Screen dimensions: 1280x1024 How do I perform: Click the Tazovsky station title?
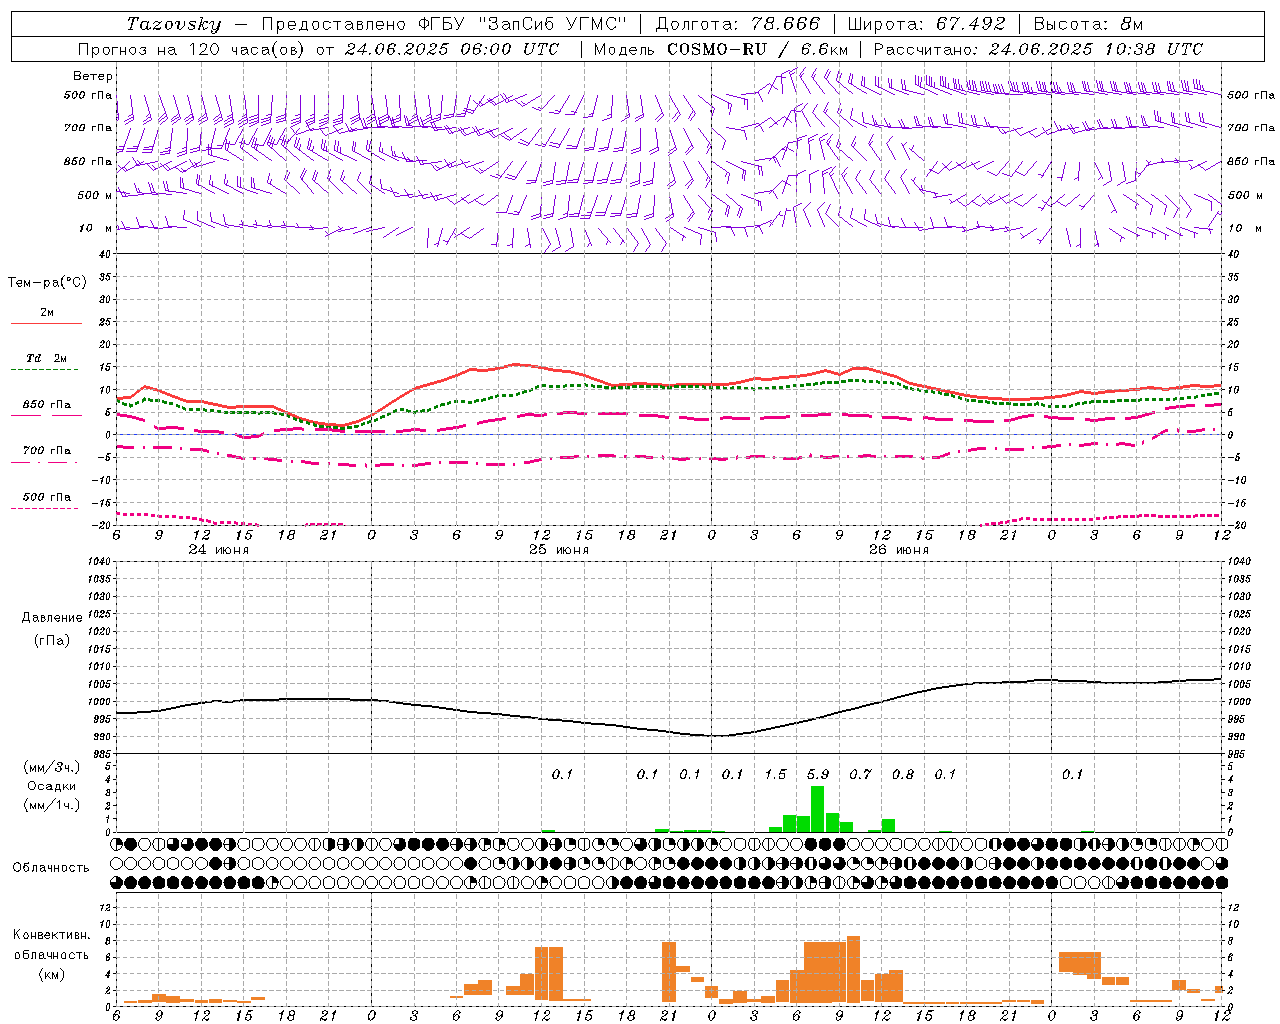[x=174, y=24]
